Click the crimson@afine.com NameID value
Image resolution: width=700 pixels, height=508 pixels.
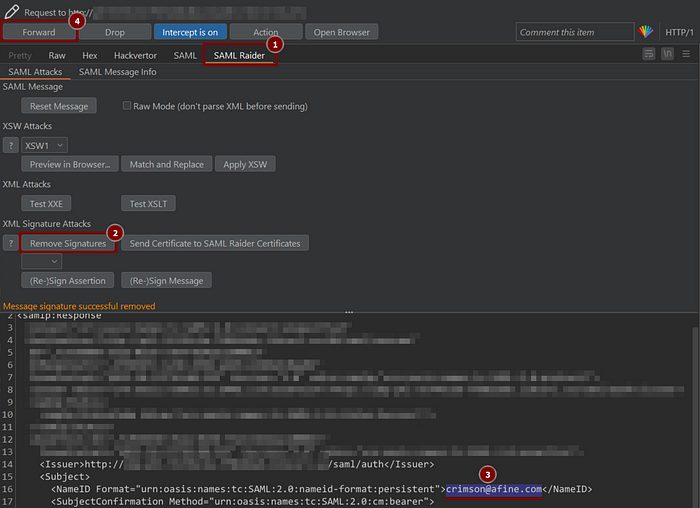click(494, 489)
